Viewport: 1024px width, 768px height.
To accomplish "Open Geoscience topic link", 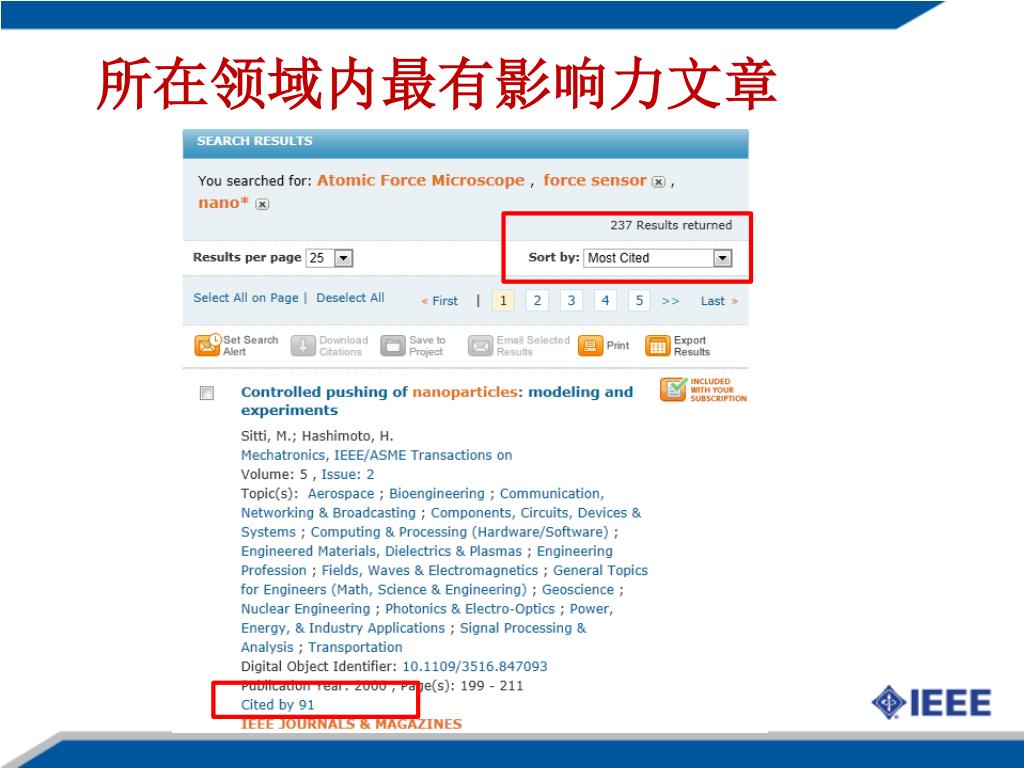I will click(578, 590).
